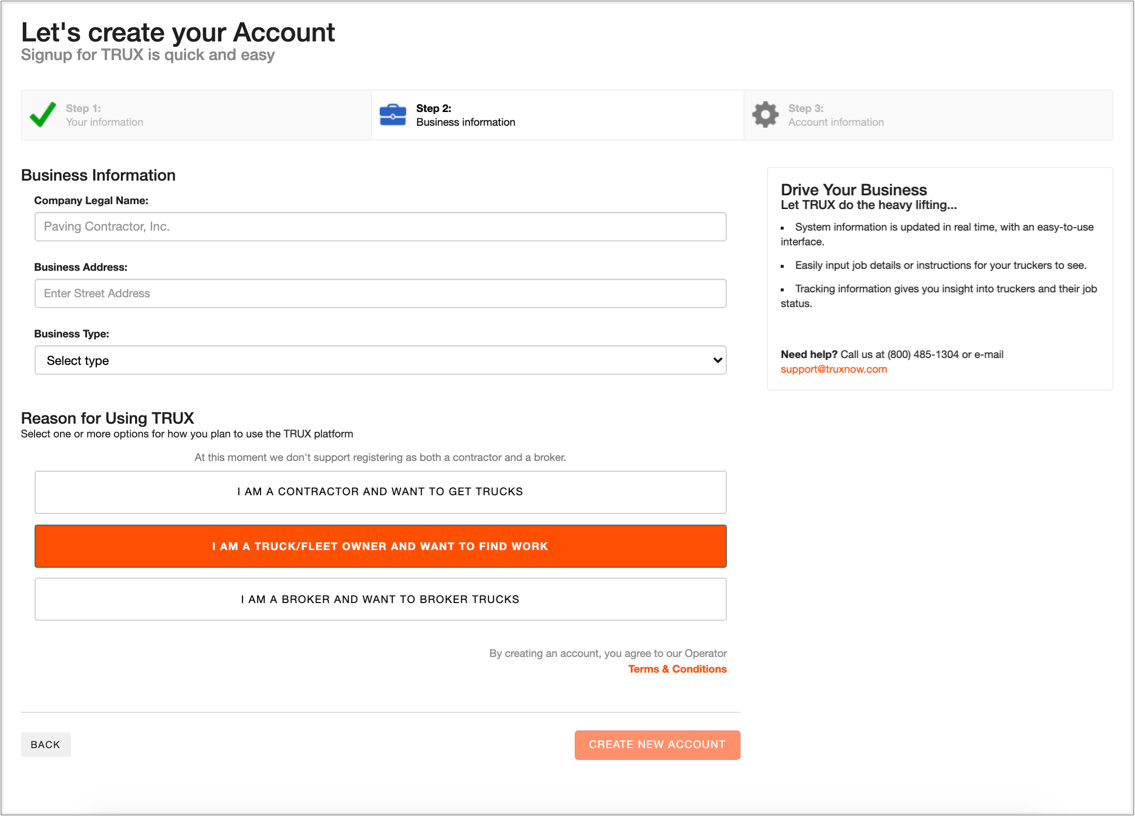Click the 'Company Legal Name:' label
The image size is (1135, 816).
click(91, 201)
